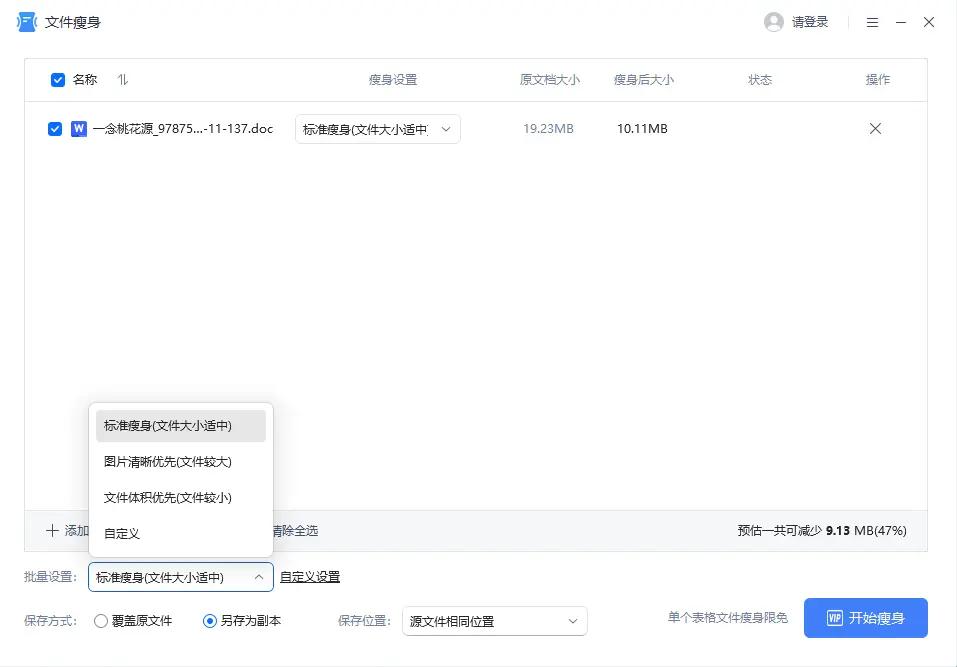Click the 添加 plus icon at bottom left
This screenshot has width=957, height=667.
click(x=51, y=531)
